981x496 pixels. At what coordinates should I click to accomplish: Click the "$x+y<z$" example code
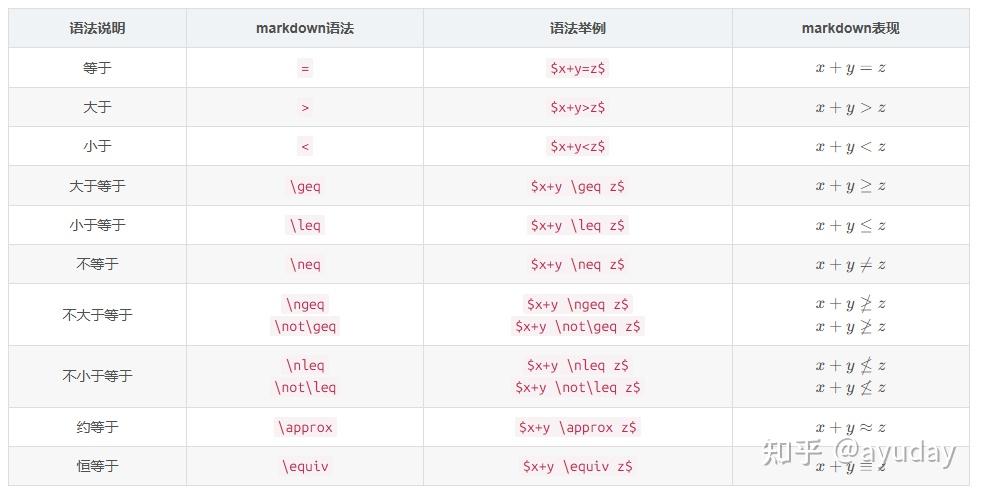click(577, 146)
